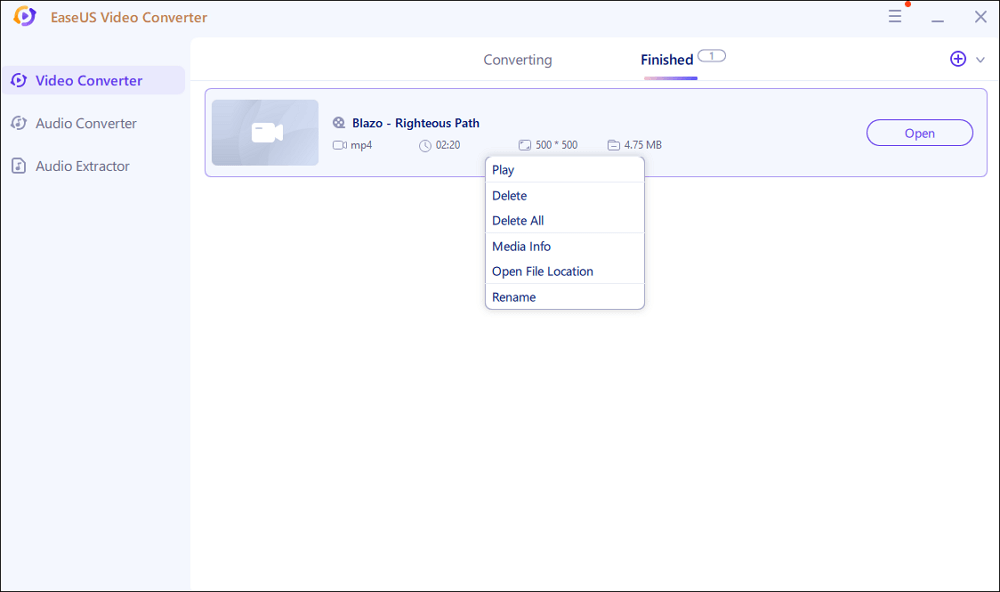
Task: Click the finished count badge showing 1
Action: point(712,56)
